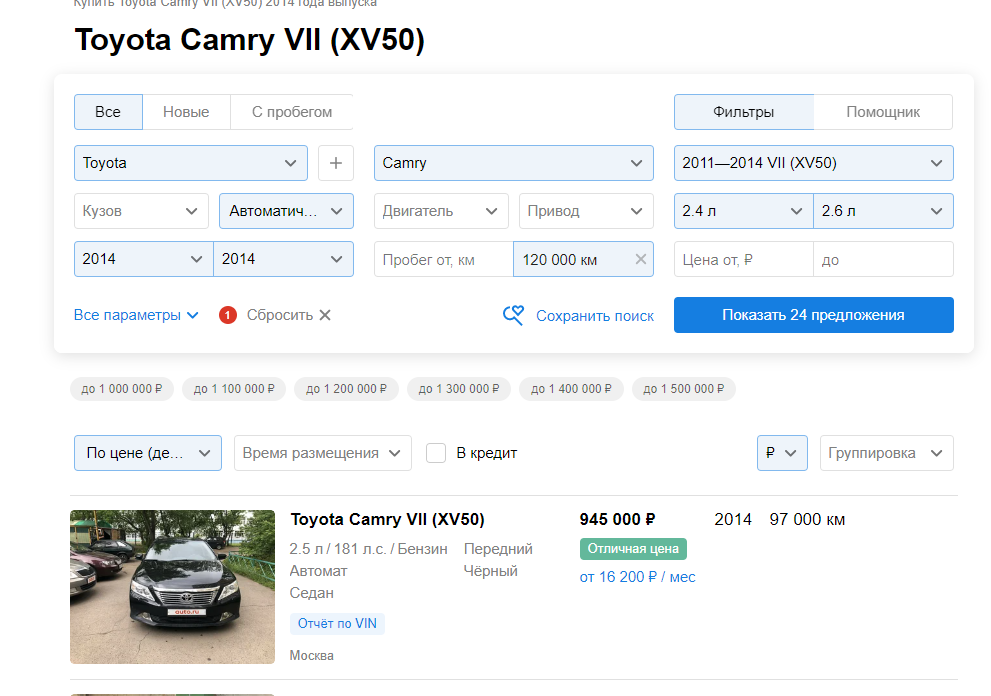Click the Отчёт по VIN badge
Screen dimensions: 991x696
click(337, 623)
